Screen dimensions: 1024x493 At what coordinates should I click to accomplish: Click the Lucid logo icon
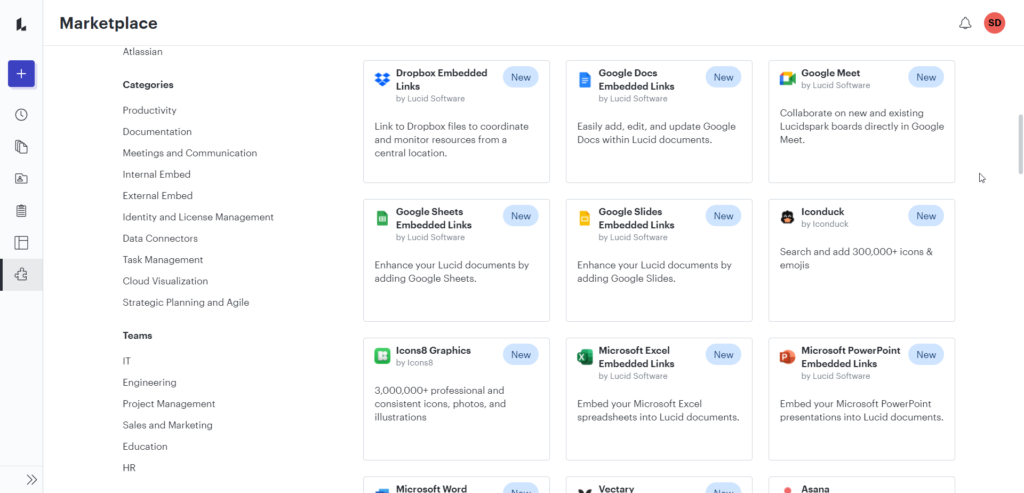pos(21,24)
